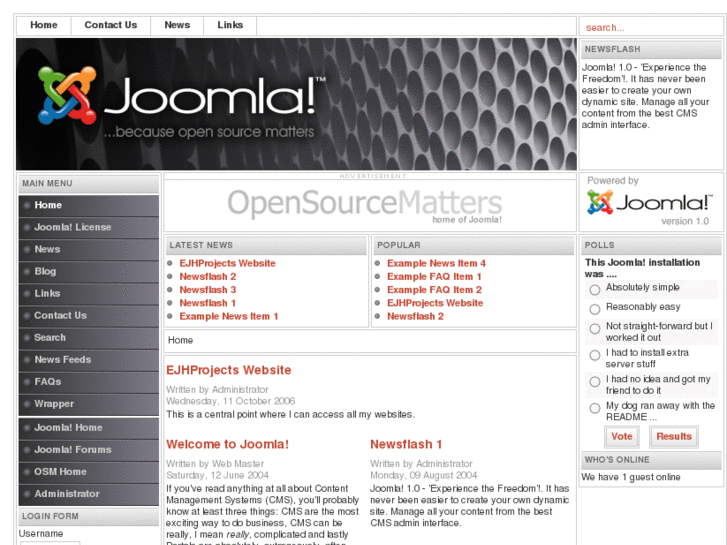Open the Welcome to Joomla! article heading
The height and width of the screenshot is (545, 727).
click(227, 444)
